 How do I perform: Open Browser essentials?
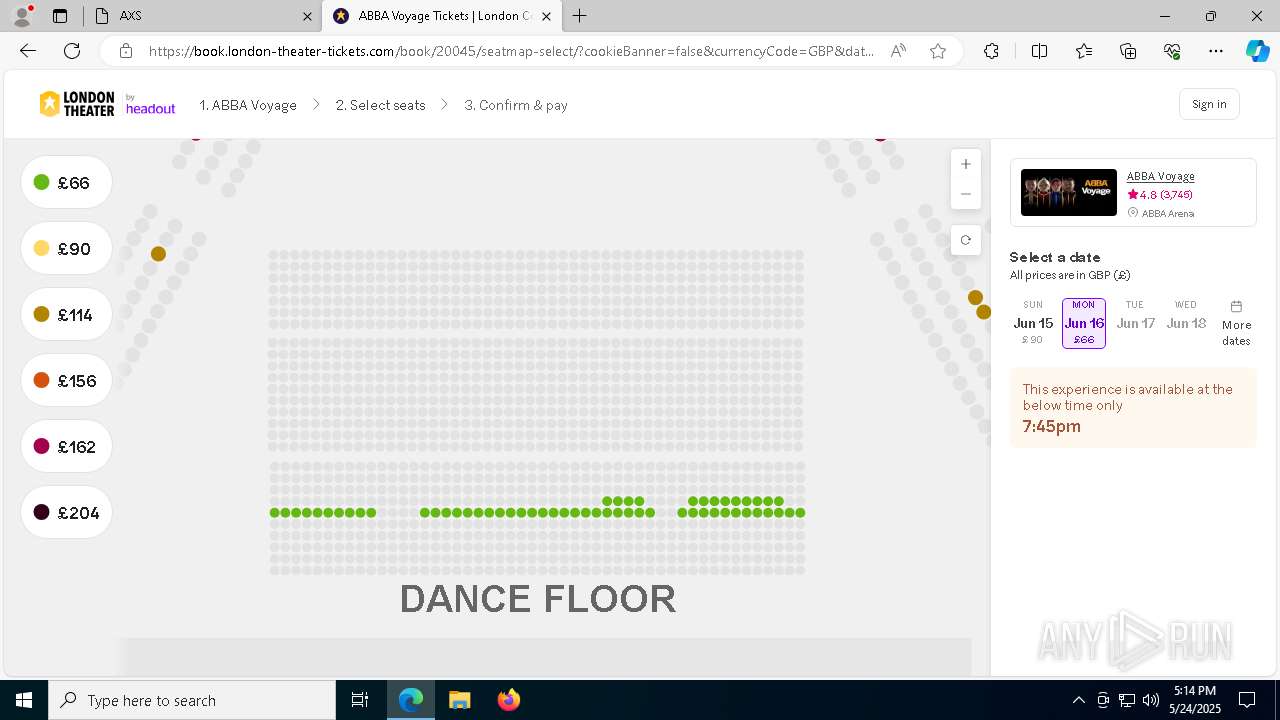[x=1172, y=51]
